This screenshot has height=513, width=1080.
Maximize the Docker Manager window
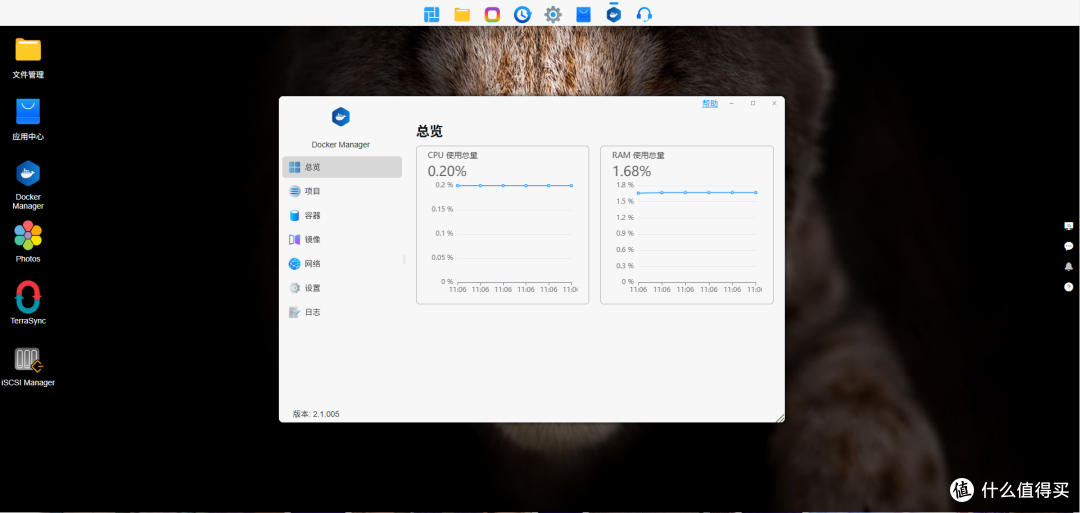point(753,103)
